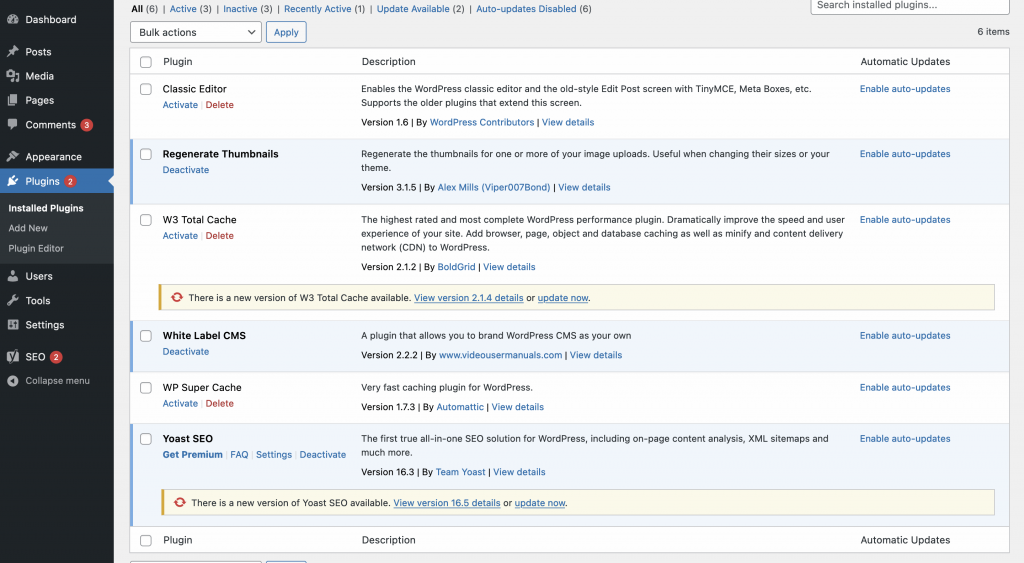Enable auto-updates for Yoast SEO
Viewport: 1024px width, 563px height.
(x=905, y=439)
